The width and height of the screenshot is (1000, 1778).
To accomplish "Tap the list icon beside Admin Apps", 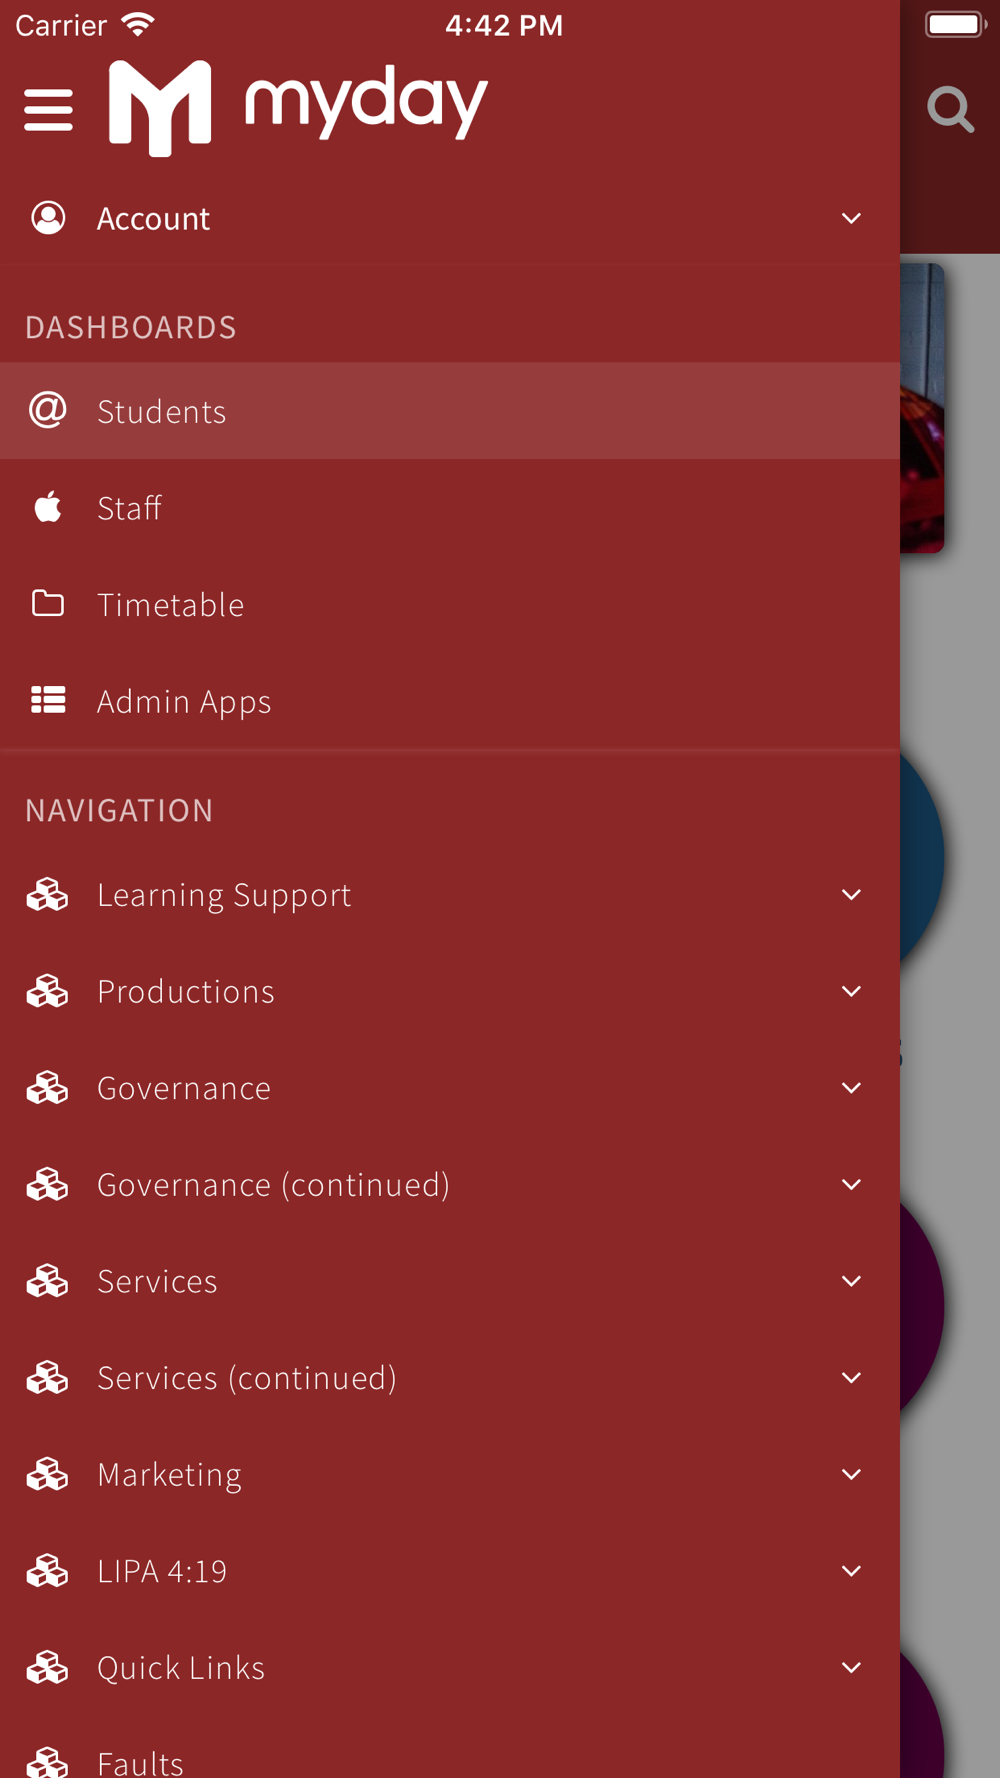I will 48,700.
